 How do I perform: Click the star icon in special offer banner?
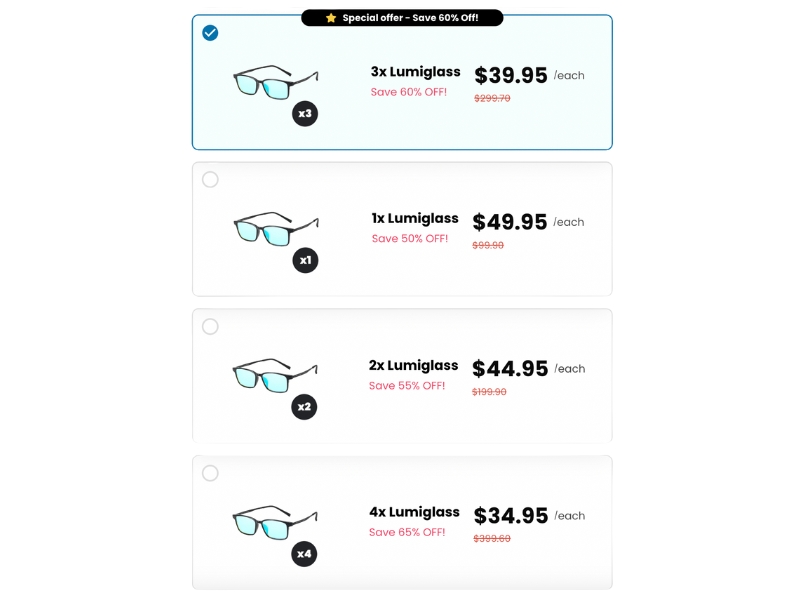click(x=331, y=18)
